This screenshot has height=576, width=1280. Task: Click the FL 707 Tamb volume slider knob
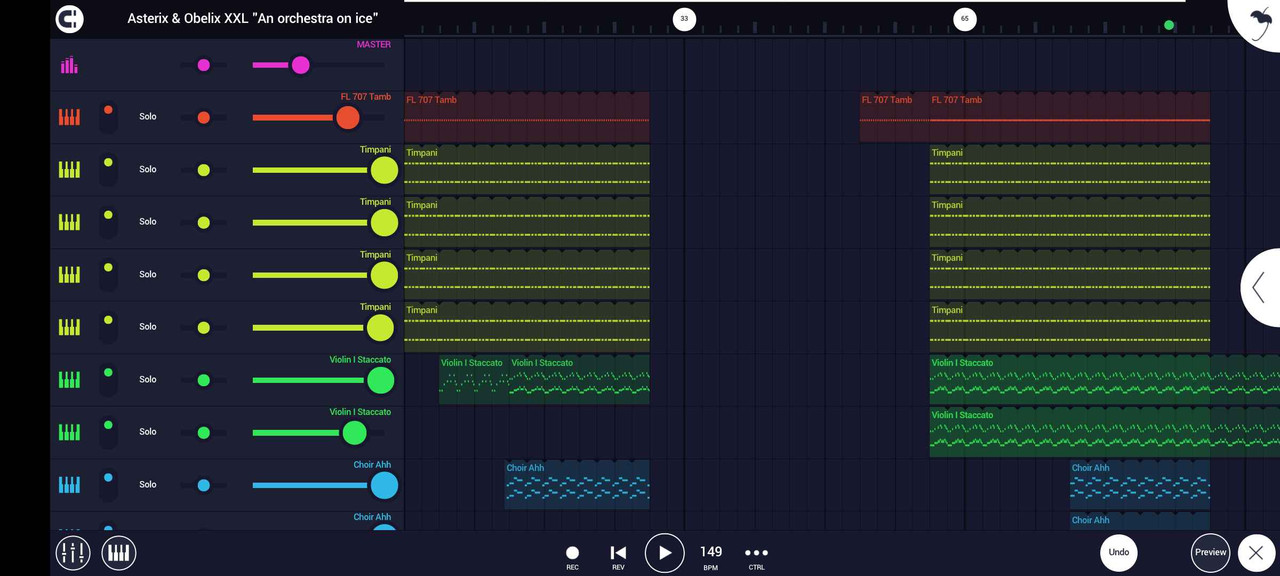[347, 118]
